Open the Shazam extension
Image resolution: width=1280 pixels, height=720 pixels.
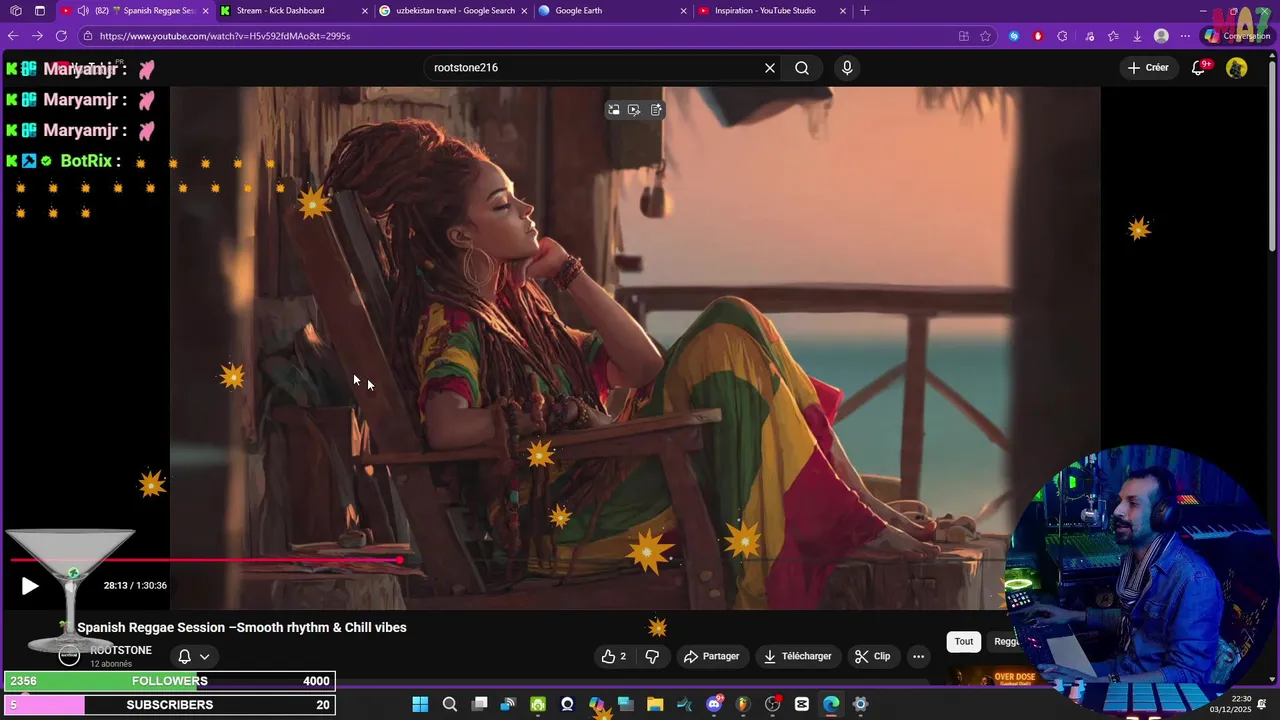pos(1014,36)
